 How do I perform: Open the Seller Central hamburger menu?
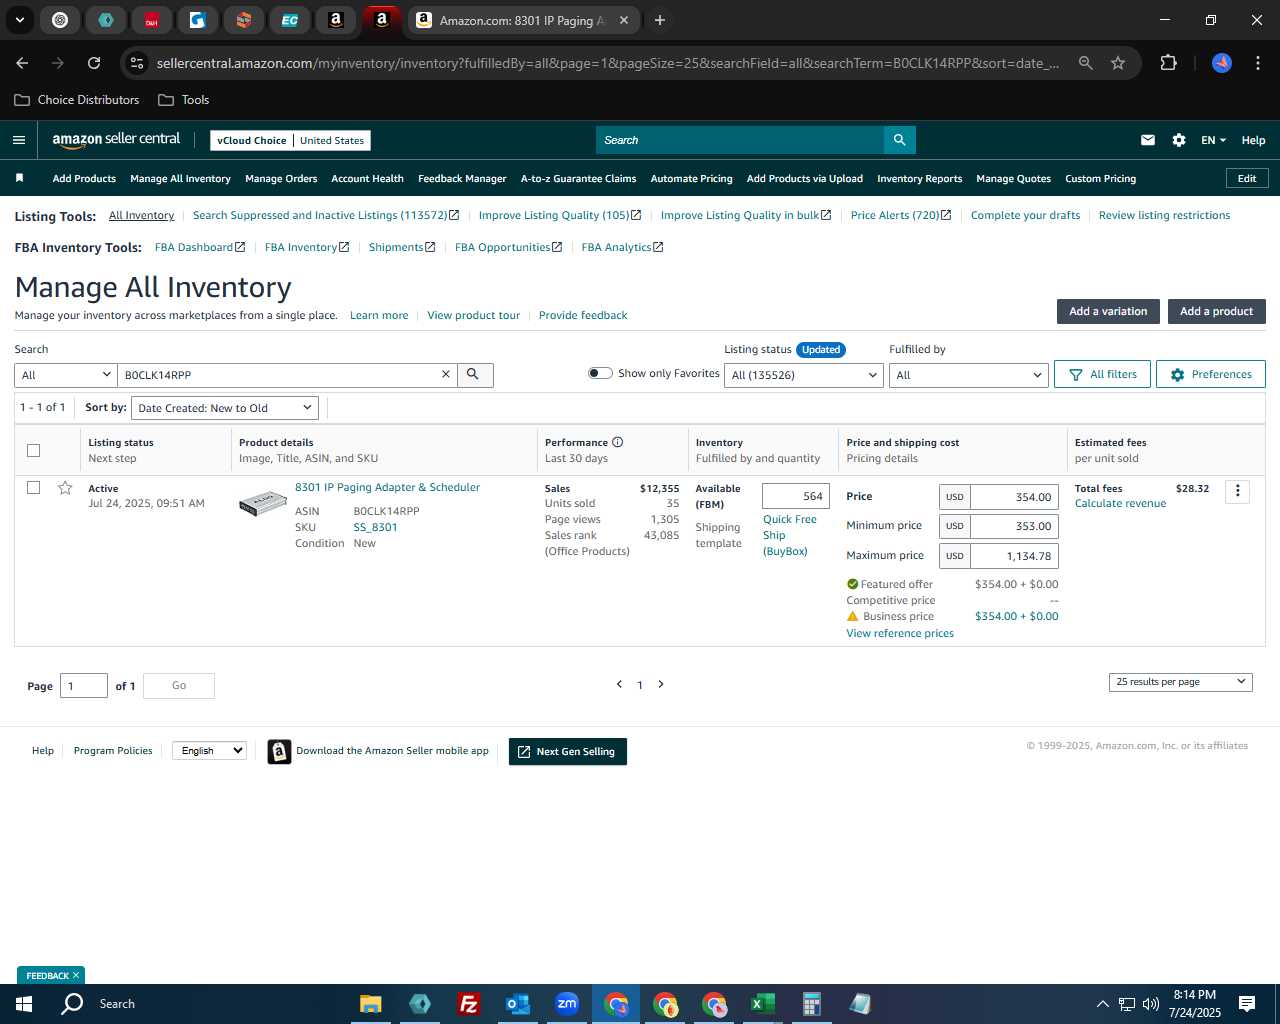(19, 140)
